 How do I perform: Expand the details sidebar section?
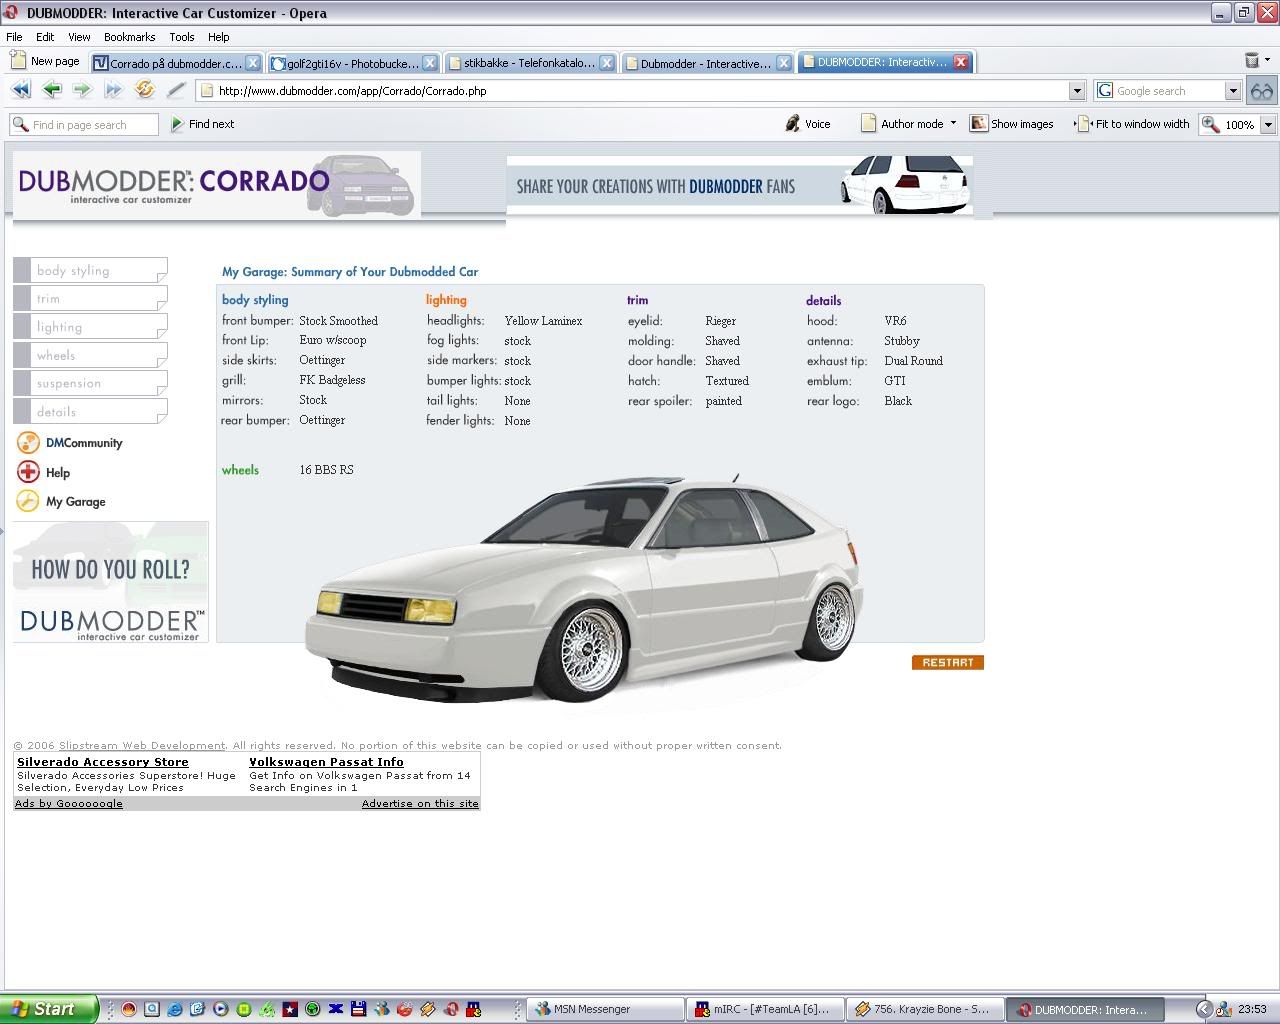click(90, 411)
